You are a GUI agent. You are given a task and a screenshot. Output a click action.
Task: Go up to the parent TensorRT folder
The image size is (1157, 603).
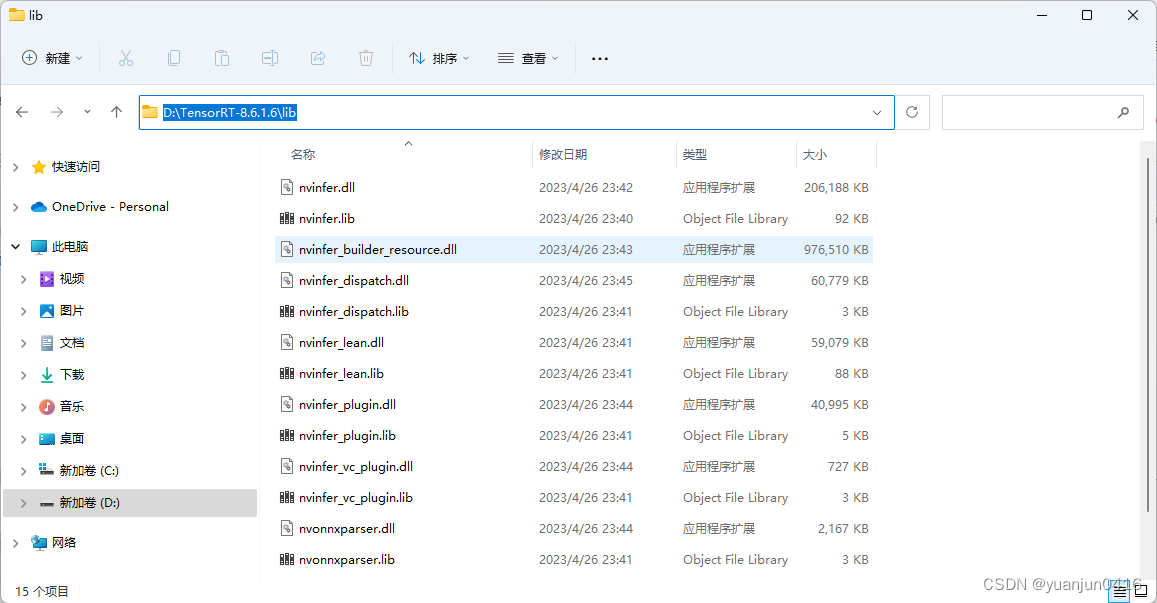(115, 112)
